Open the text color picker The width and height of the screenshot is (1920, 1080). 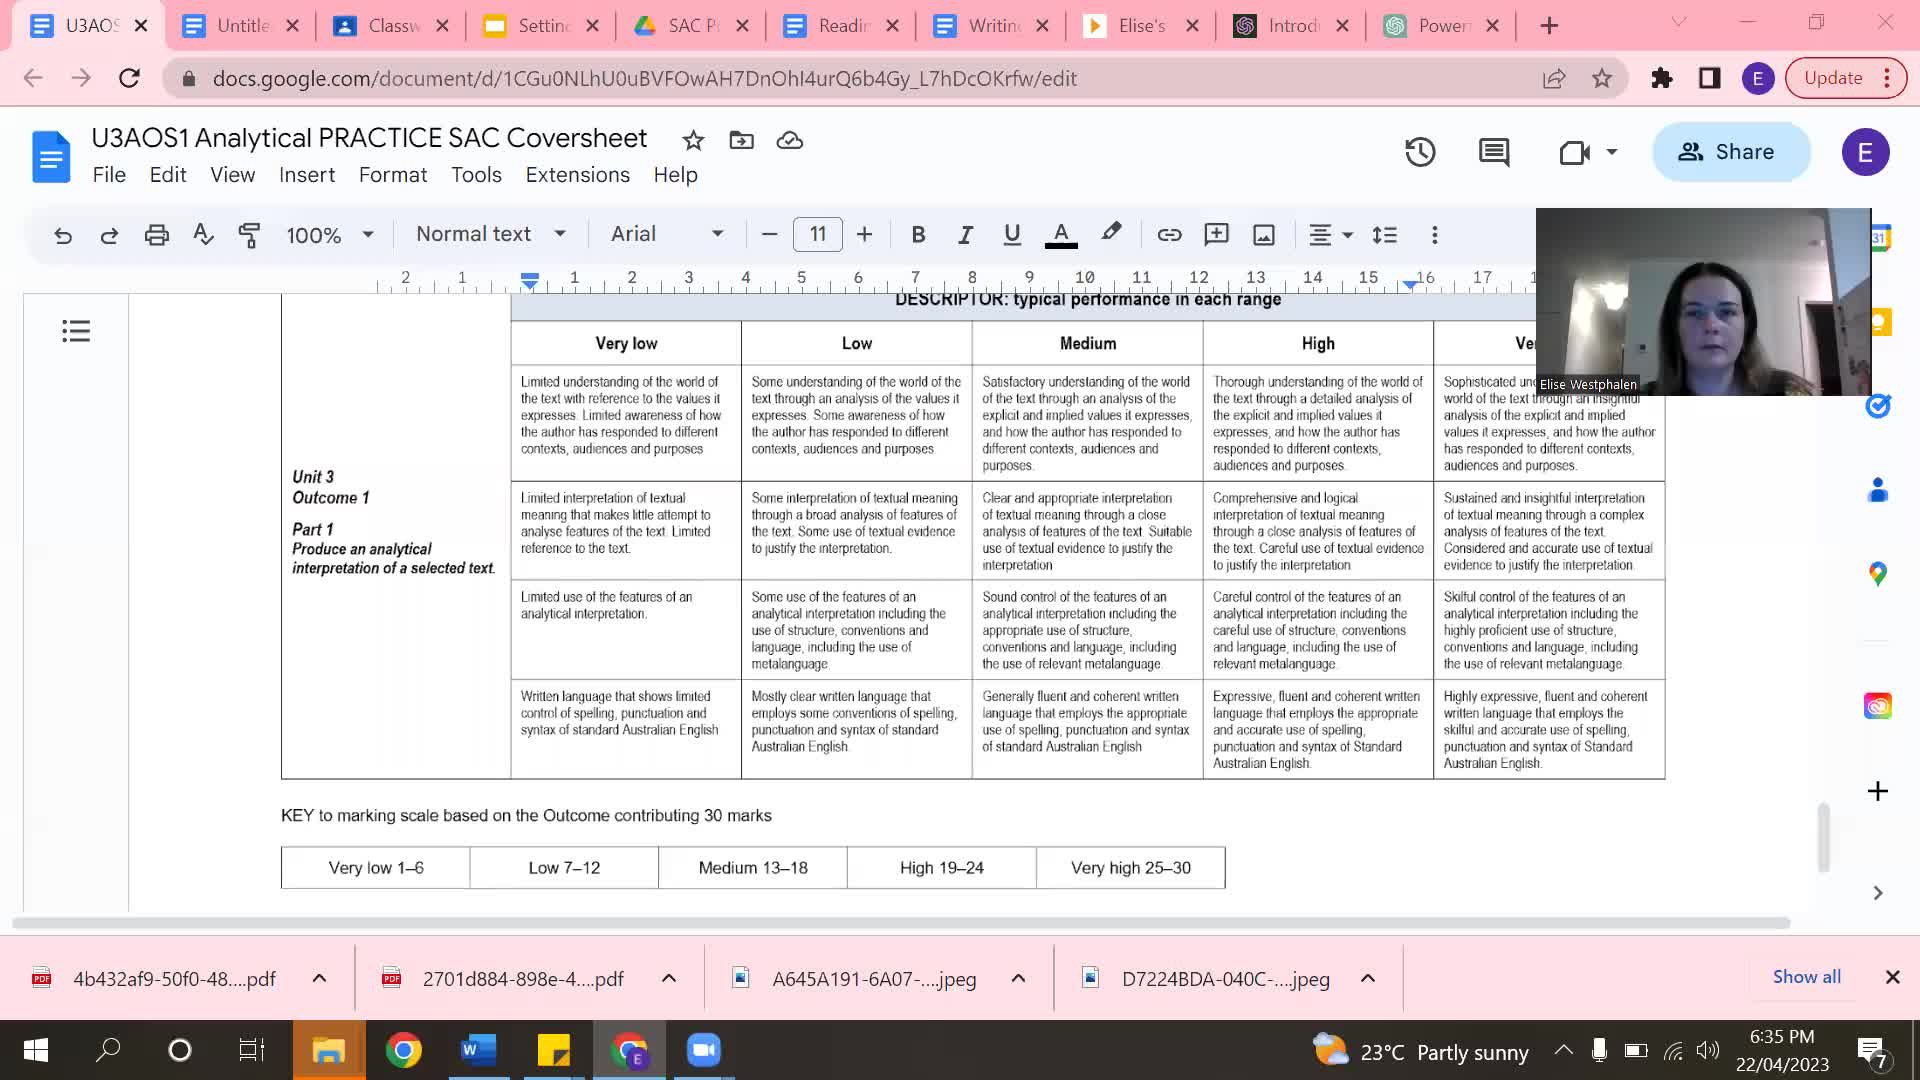(1061, 235)
